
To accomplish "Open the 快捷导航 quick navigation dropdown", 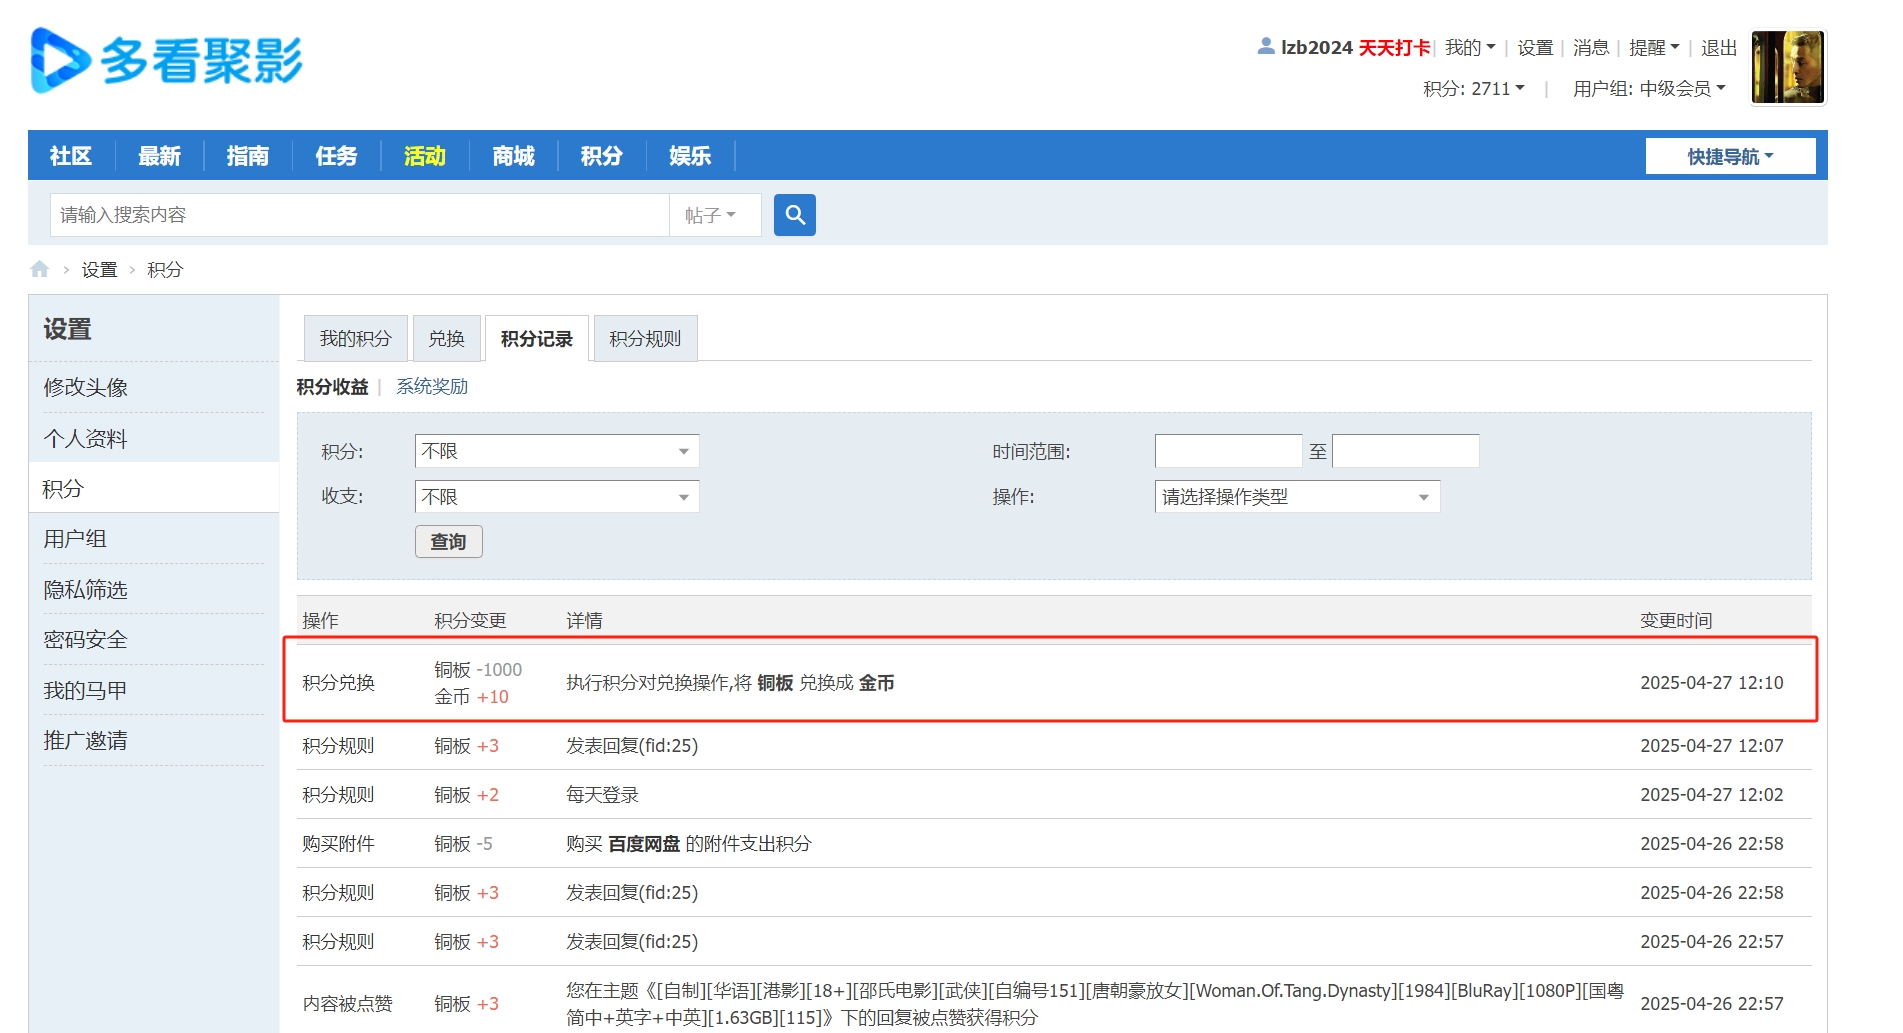I will (x=1729, y=155).
